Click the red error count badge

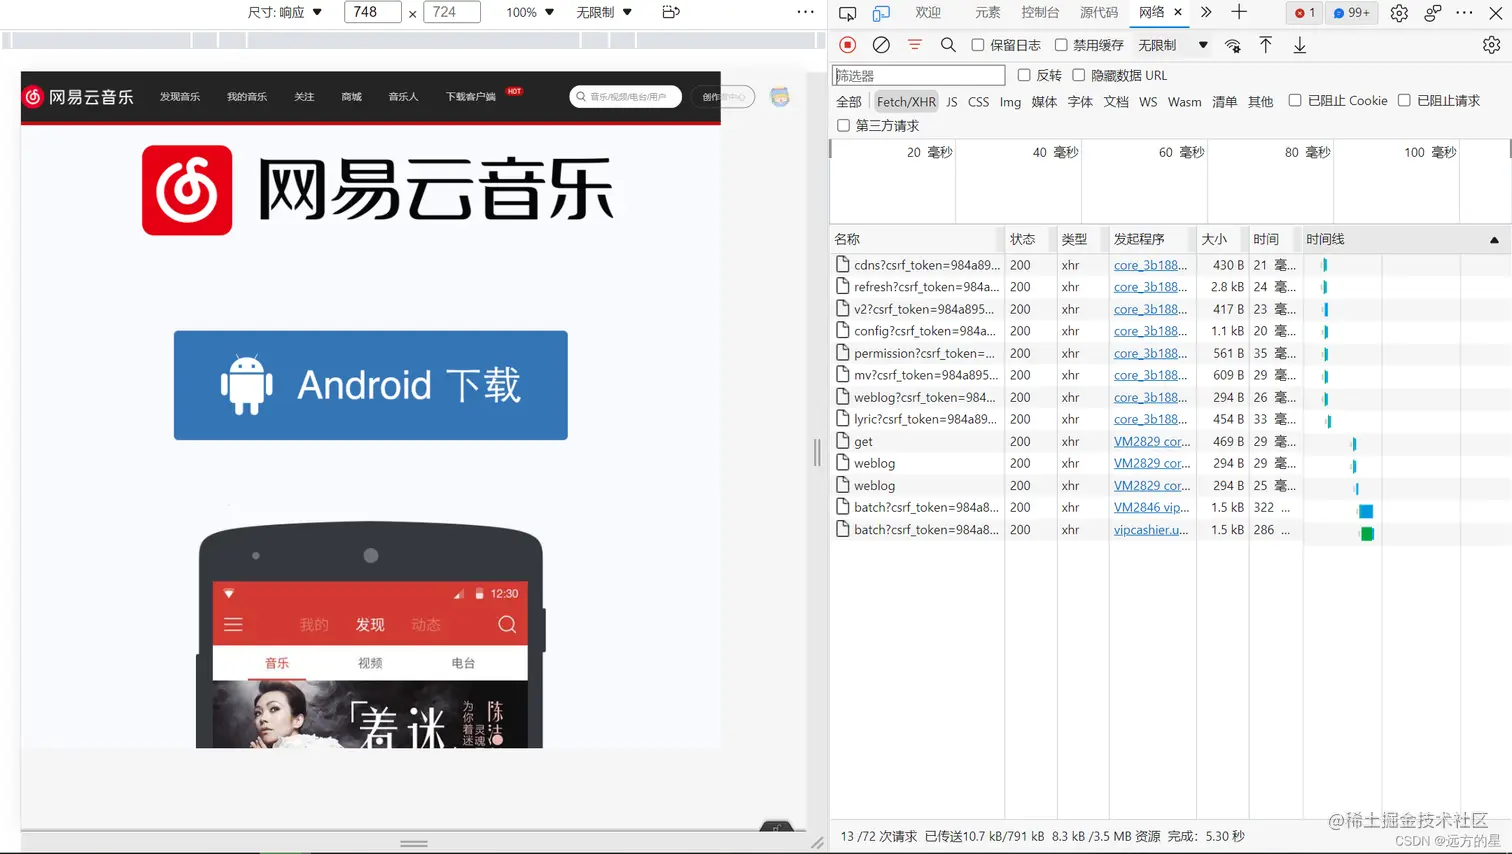pyautogui.click(x=1305, y=13)
